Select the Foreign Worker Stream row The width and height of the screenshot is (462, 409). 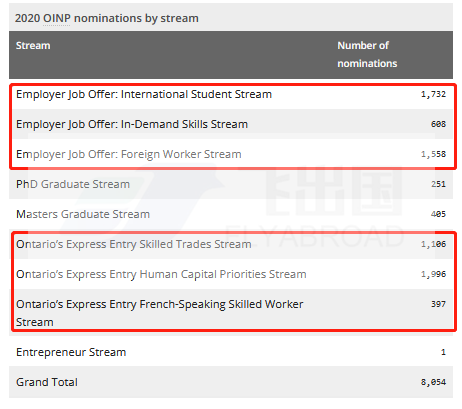pyautogui.click(x=231, y=154)
